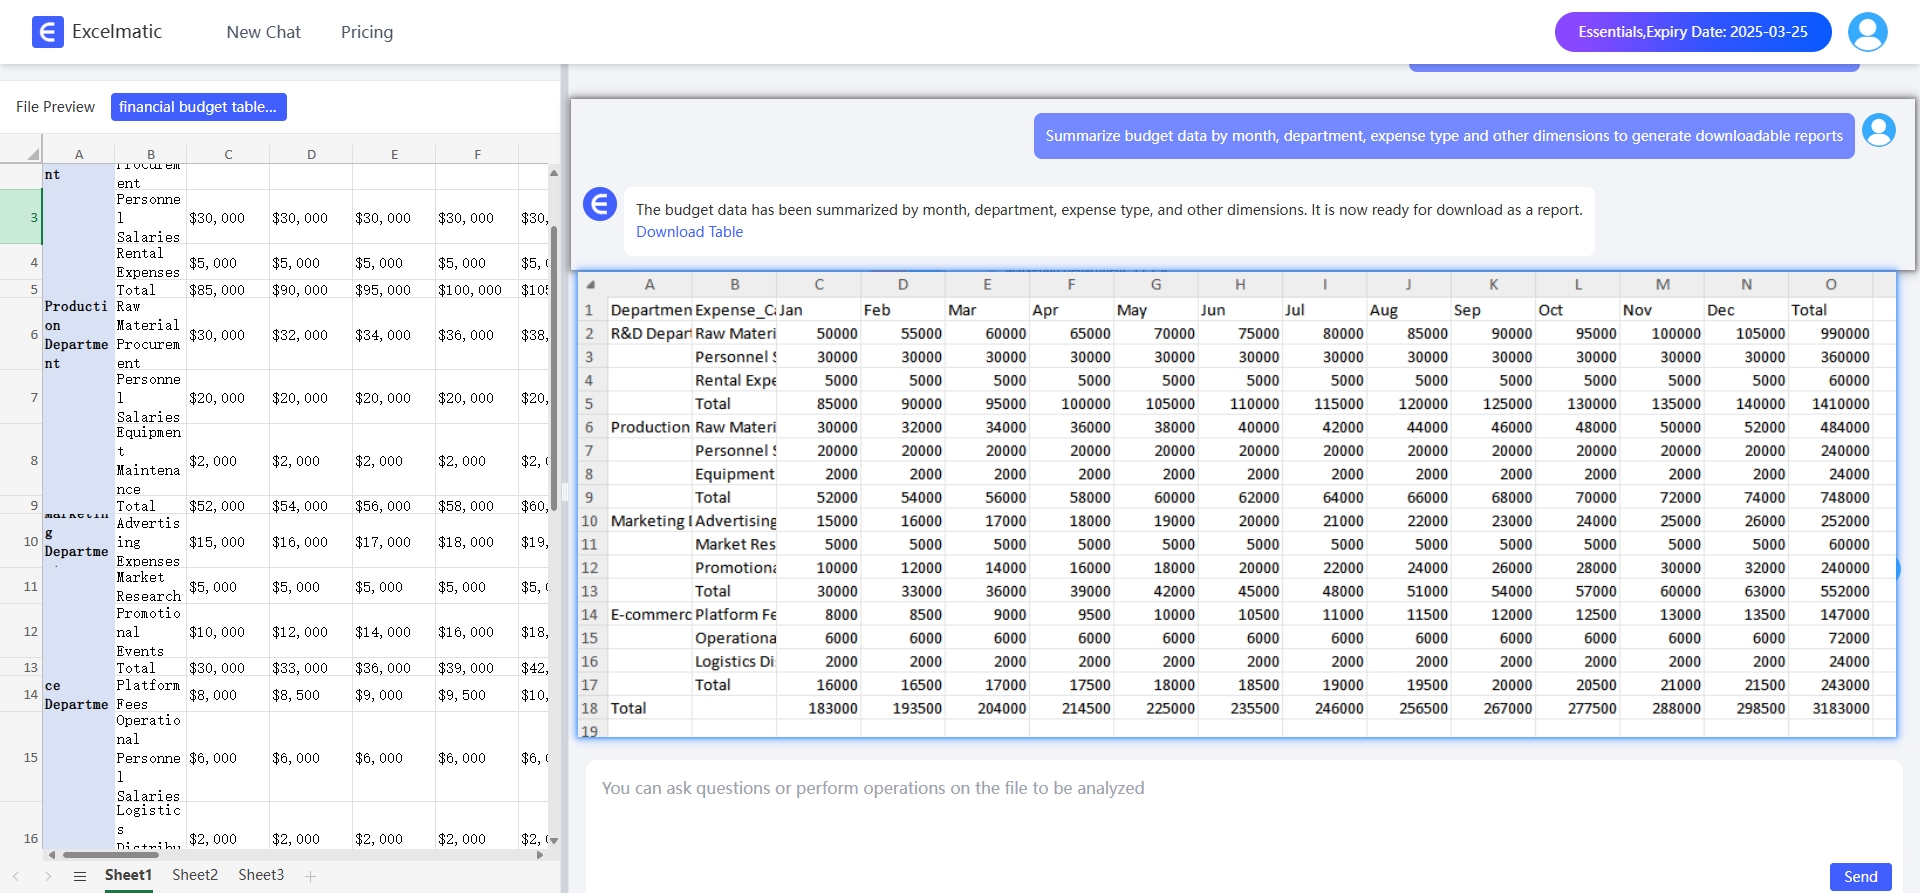Click the previous sheet arrow
1920x893 pixels.
[x=16, y=876]
